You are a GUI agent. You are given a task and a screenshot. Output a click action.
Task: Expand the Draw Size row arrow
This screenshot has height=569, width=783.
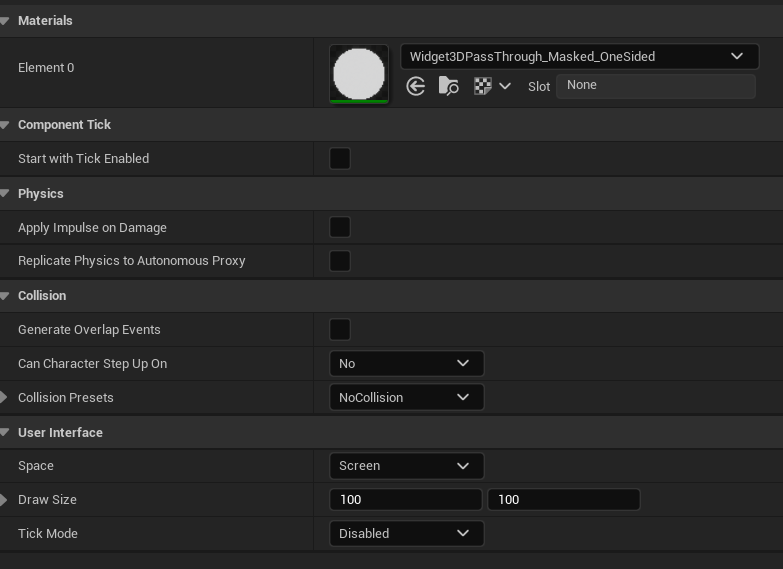pyautogui.click(x=5, y=500)
